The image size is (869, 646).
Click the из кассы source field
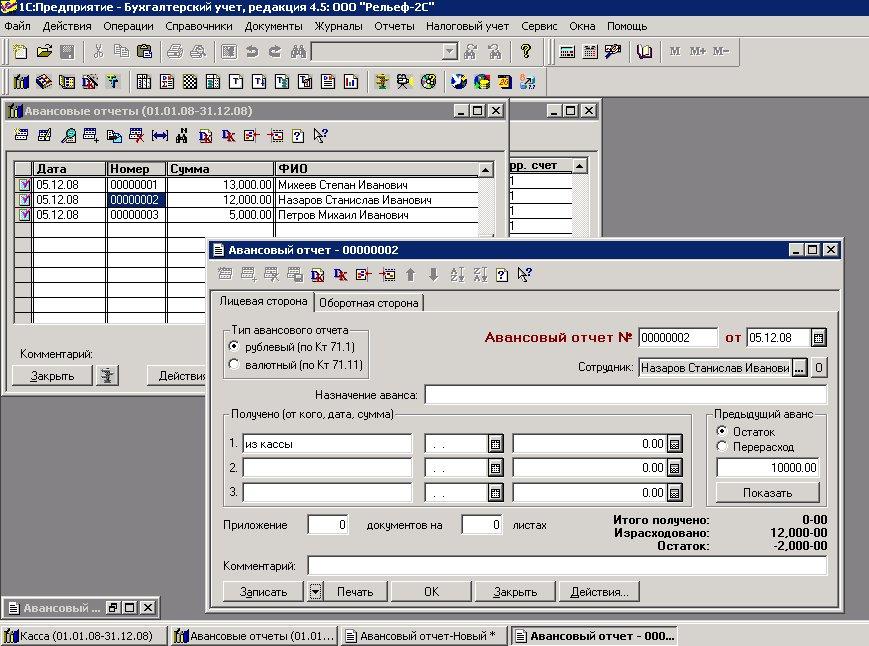pos(327,444)
